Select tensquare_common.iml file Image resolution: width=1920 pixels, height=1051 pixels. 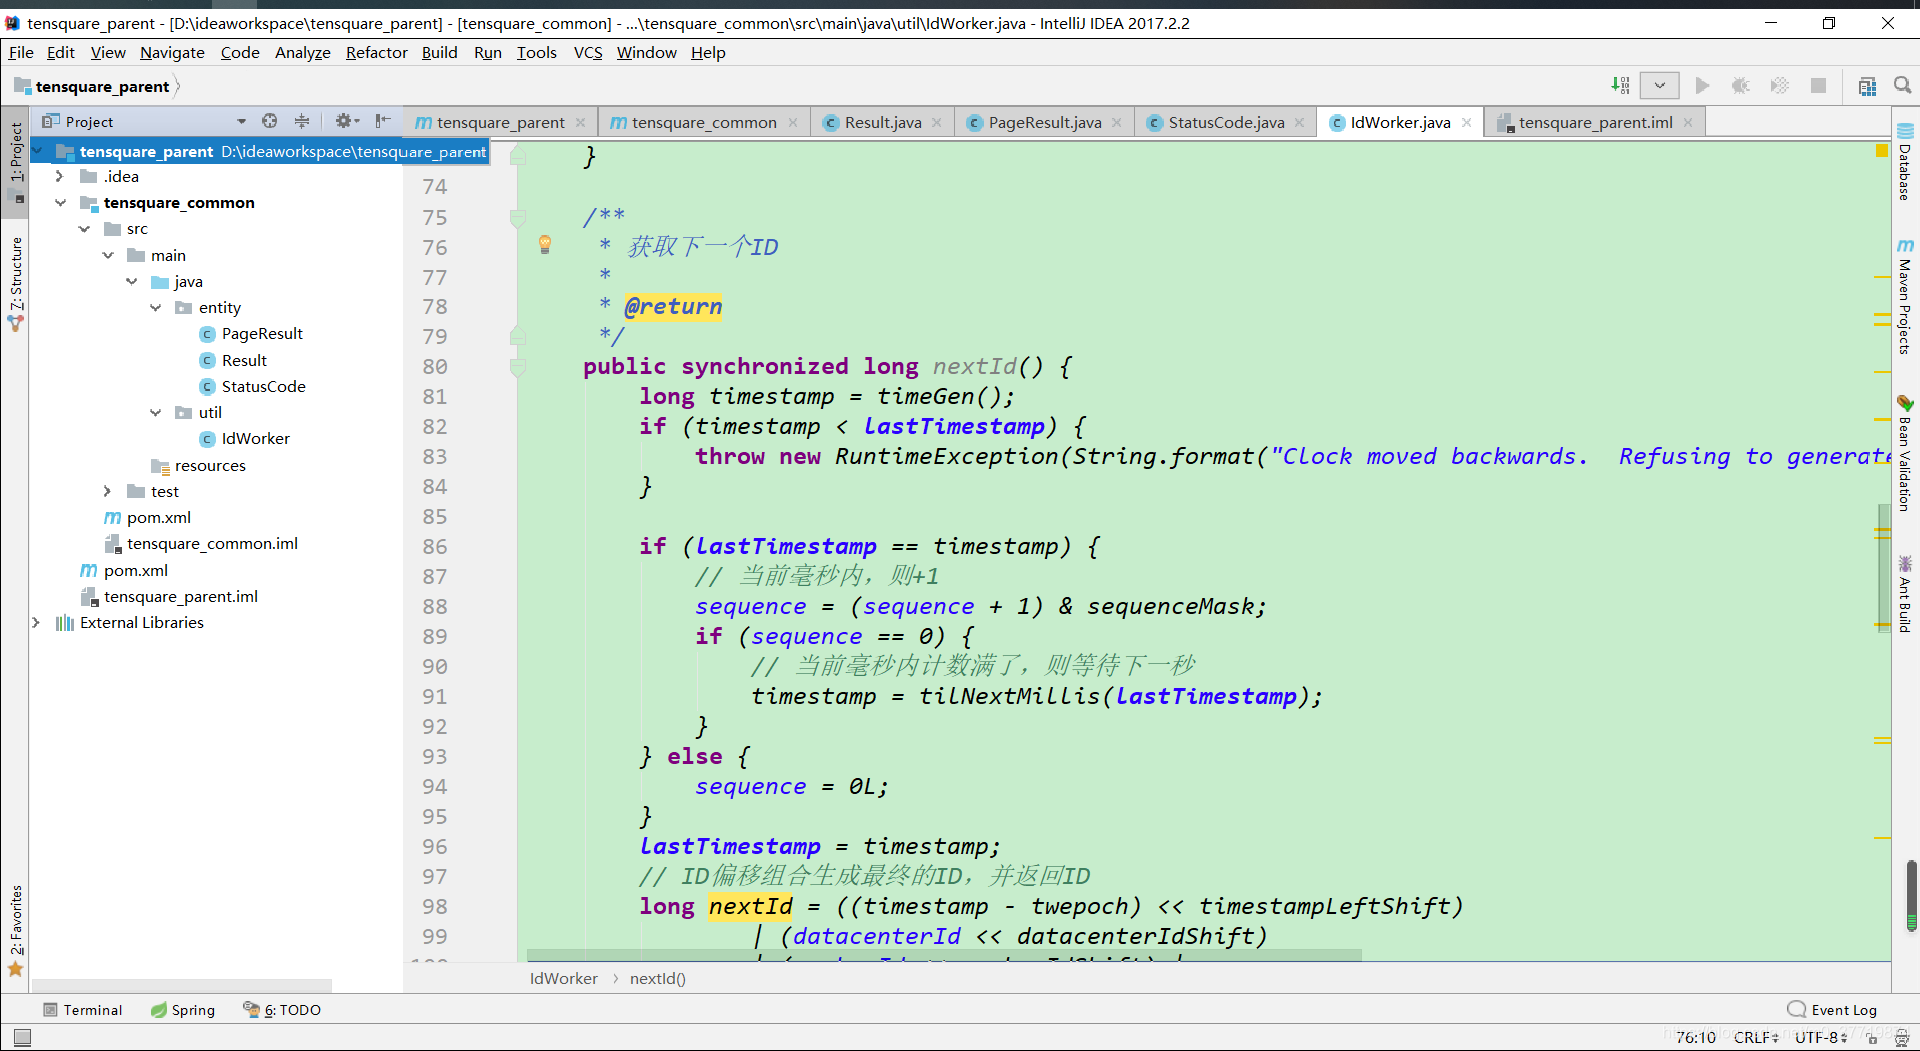point(212,543)
